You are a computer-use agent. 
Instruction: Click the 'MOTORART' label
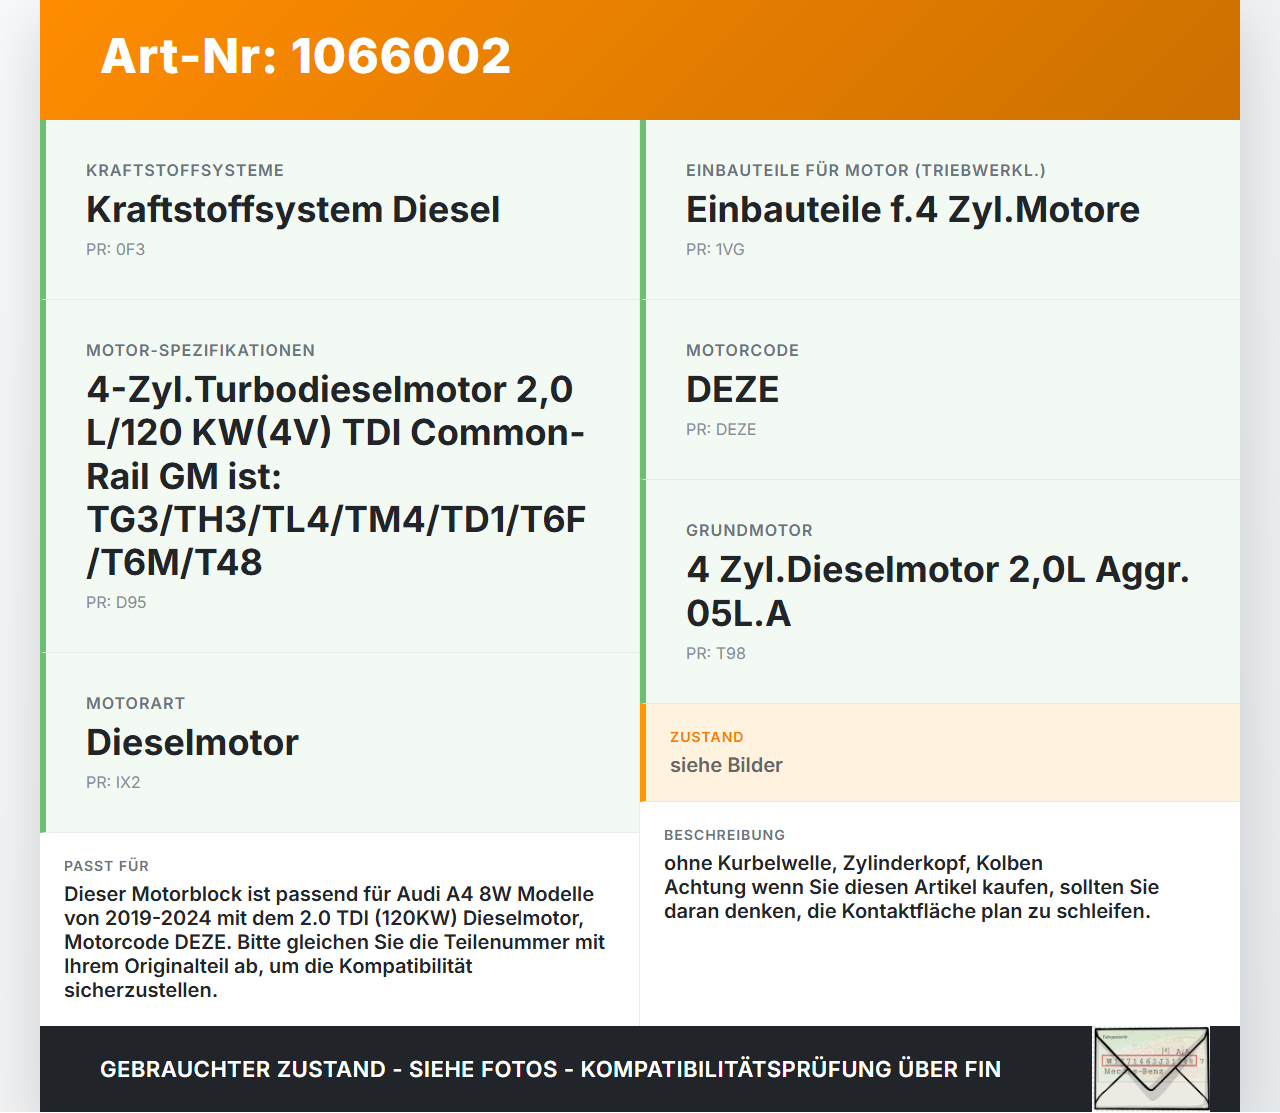pyautogui.click(x=136, y=704)
